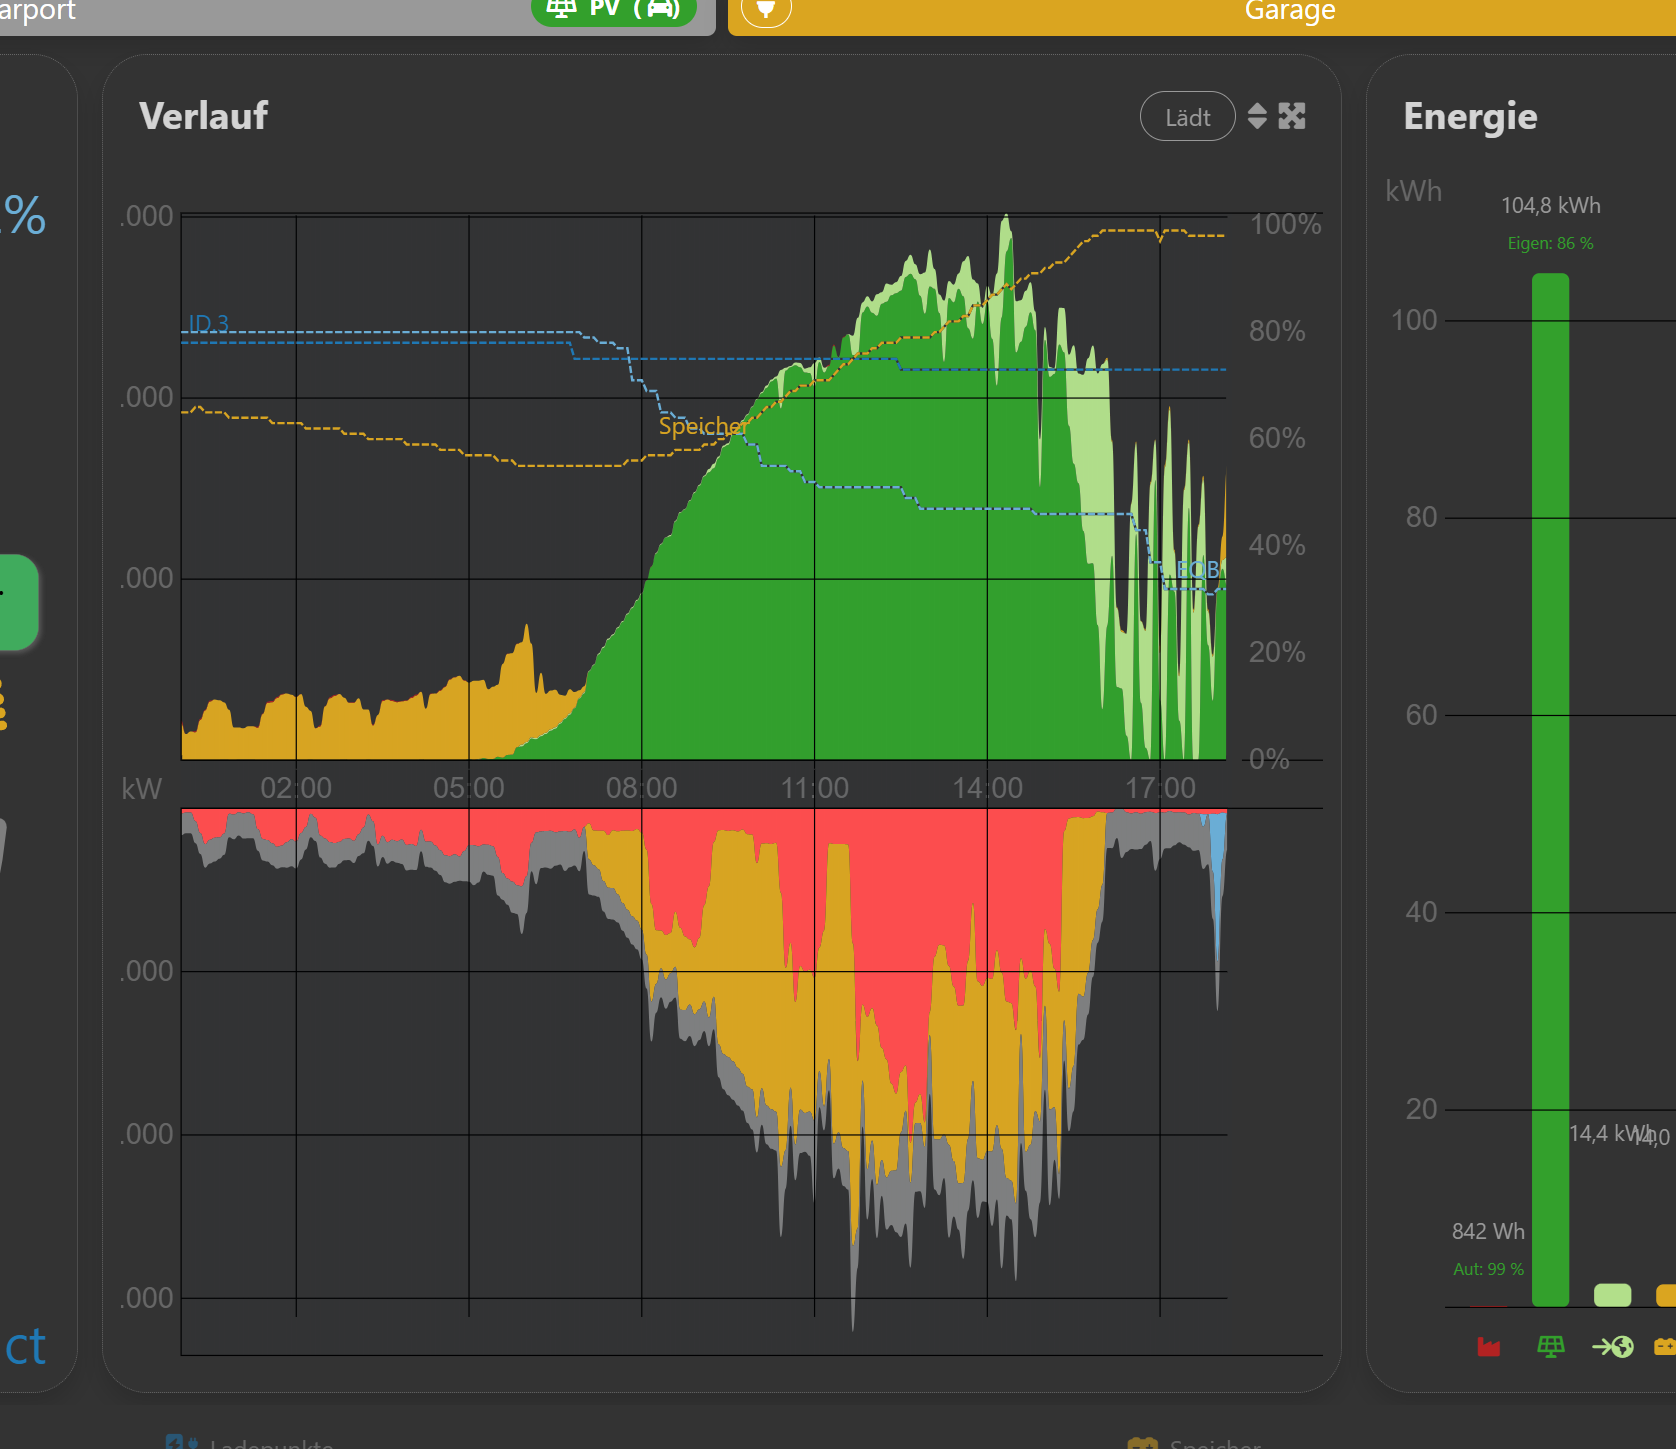Click the light green export bar in Energie

tap(1613, 1295)
